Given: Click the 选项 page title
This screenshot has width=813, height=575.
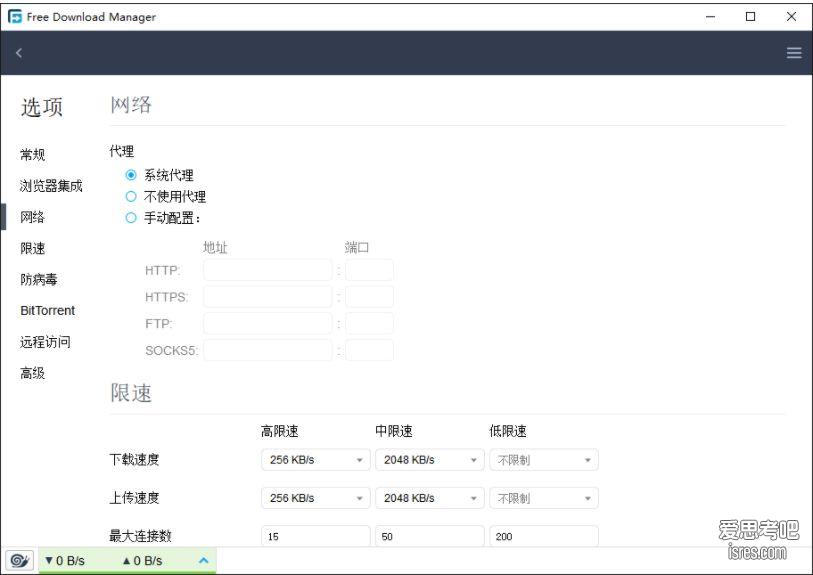Looking at the screenshot, I should pos(42,107).
